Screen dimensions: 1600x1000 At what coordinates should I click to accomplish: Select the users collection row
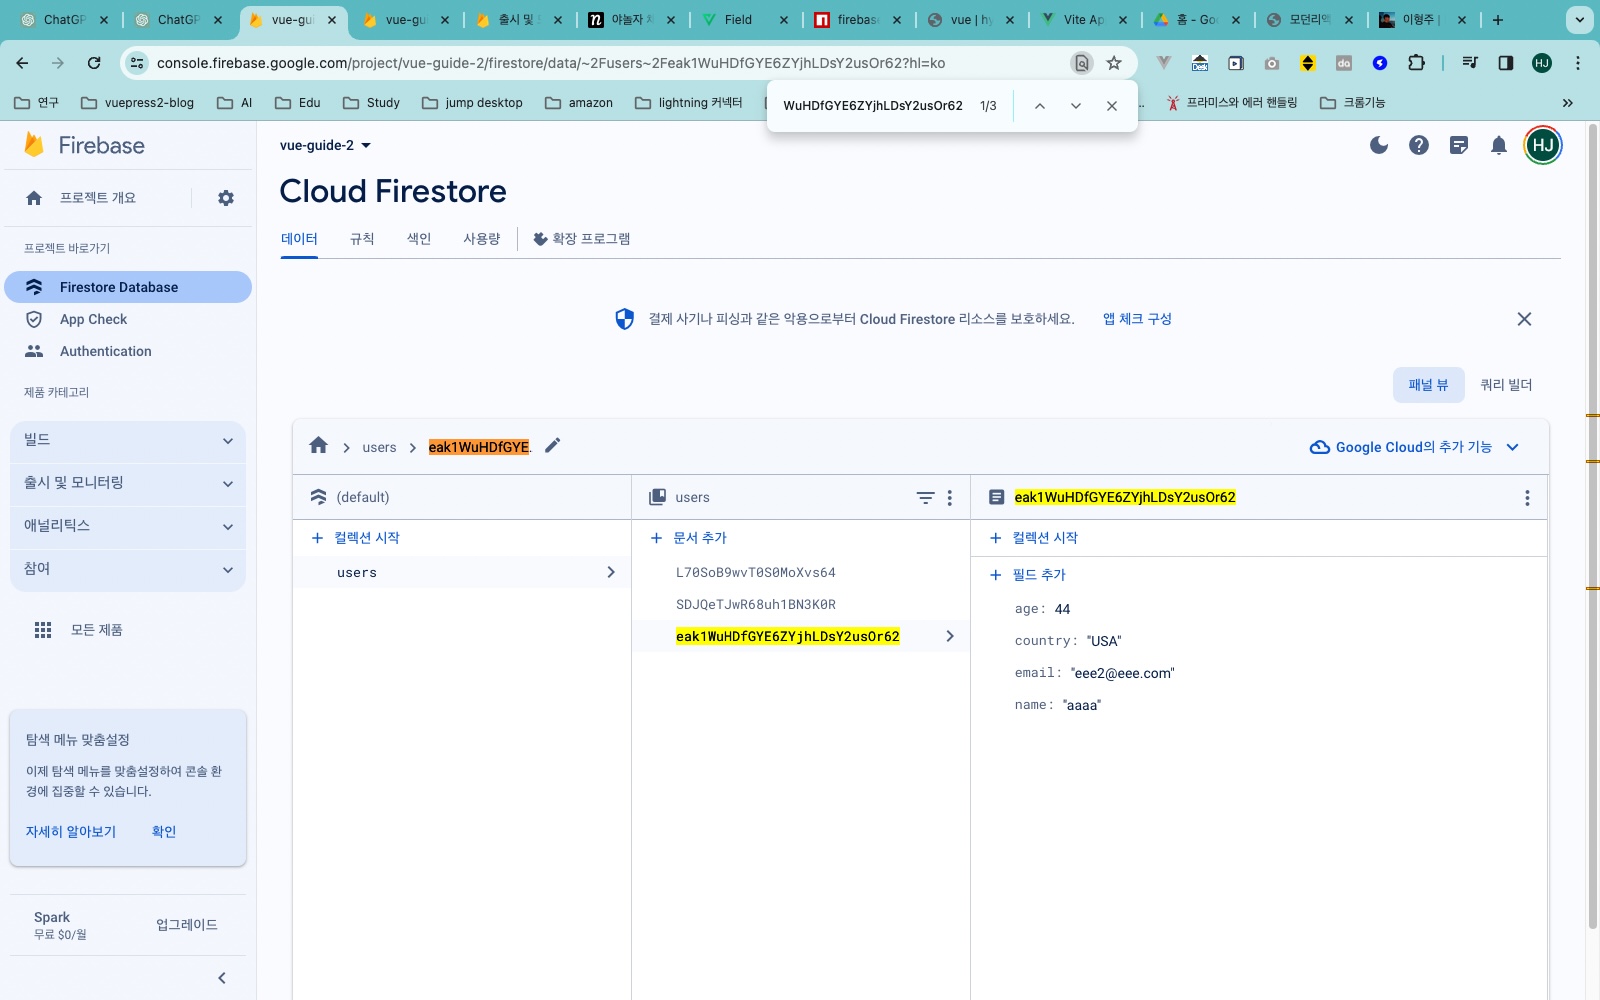pyautogui.click(x=461, y=572)
